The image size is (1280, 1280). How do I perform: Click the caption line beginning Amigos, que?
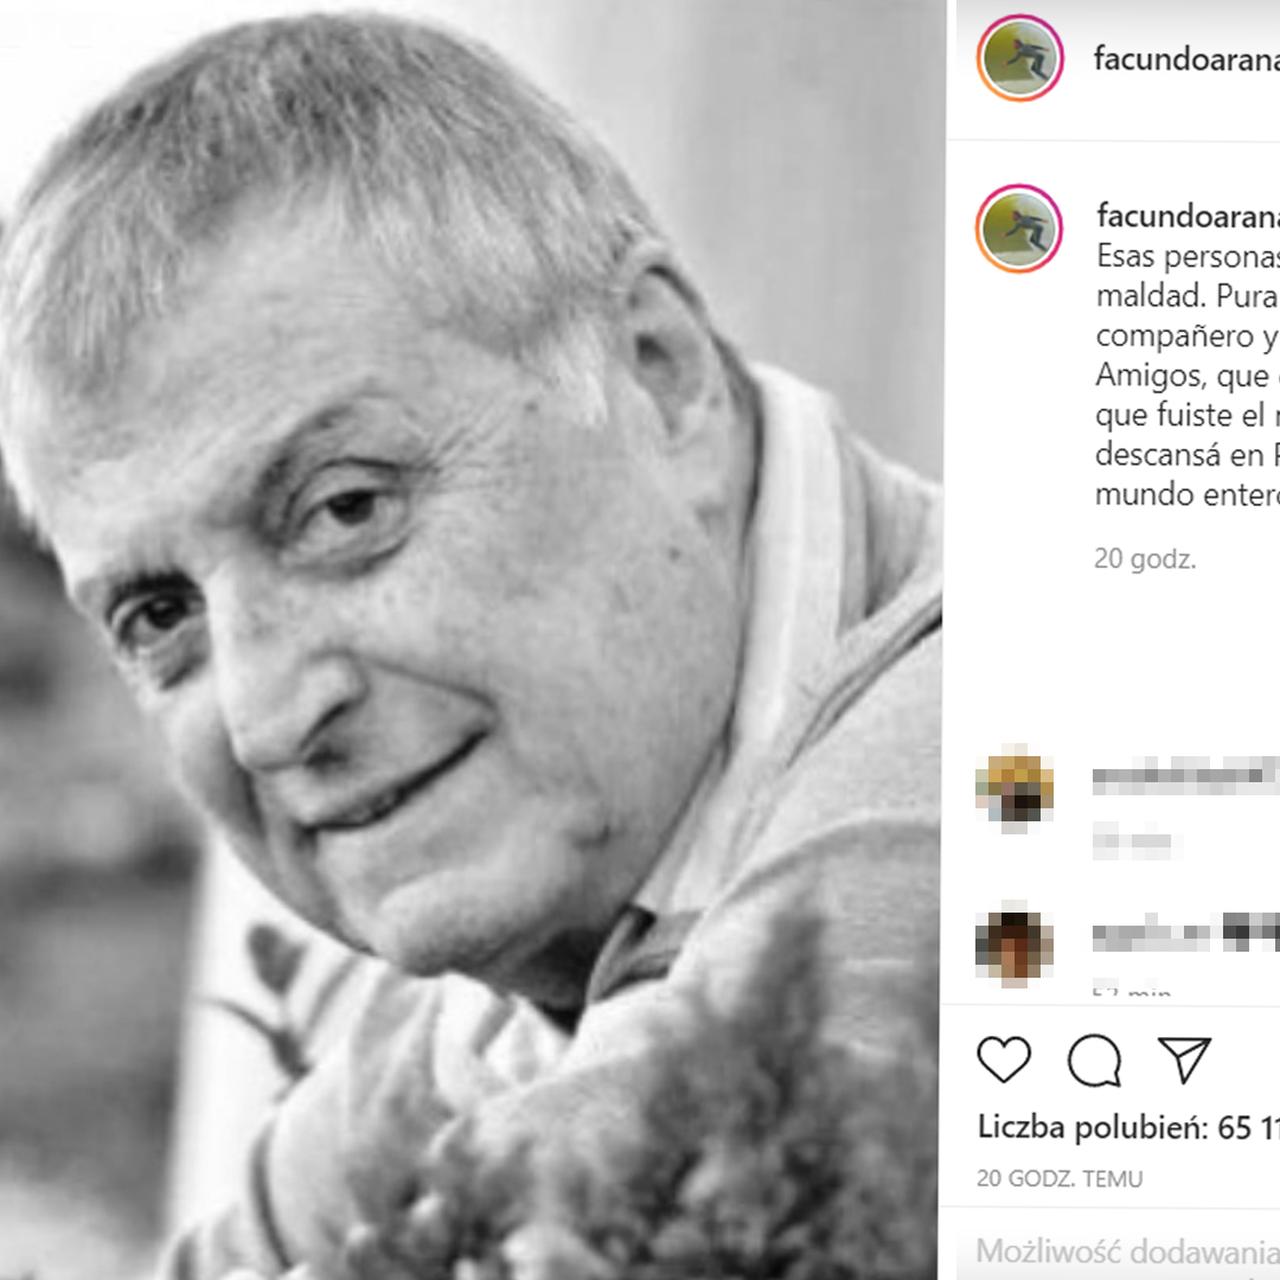(x=1188, y=375)
